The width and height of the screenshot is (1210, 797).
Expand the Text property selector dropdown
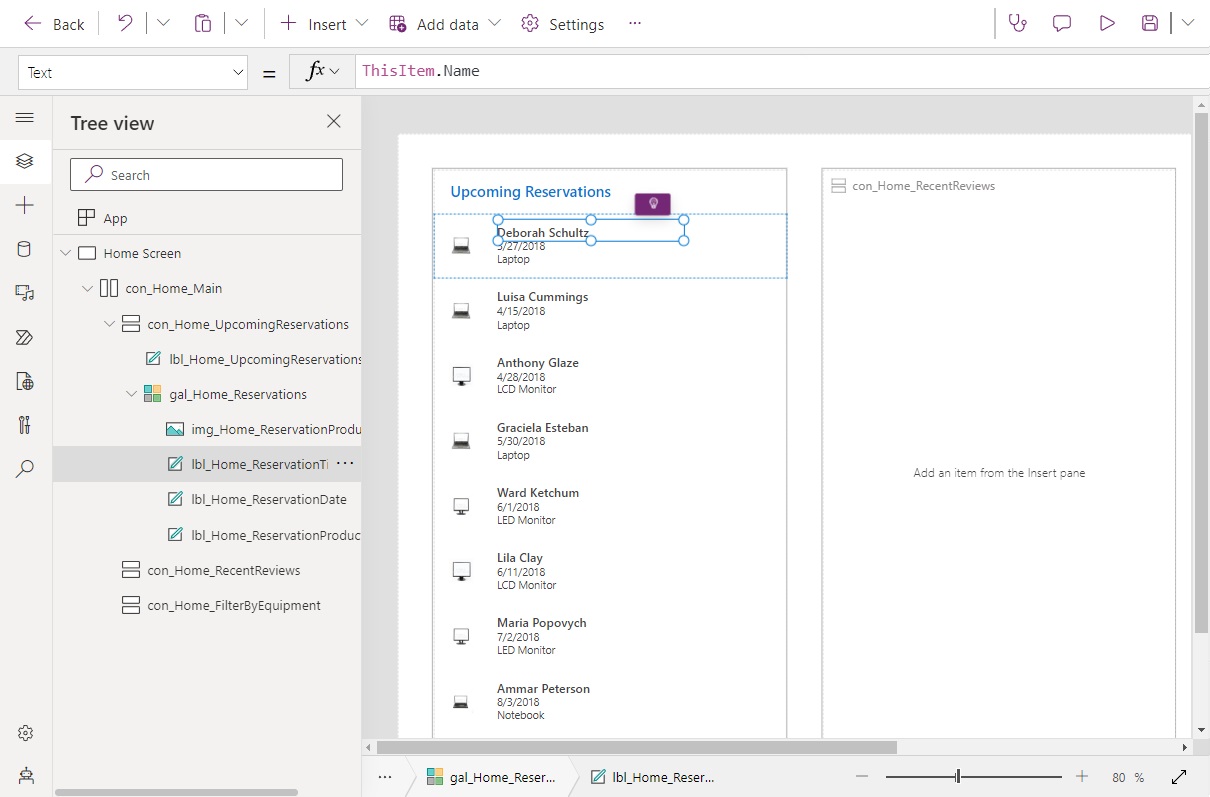[238, 72]
